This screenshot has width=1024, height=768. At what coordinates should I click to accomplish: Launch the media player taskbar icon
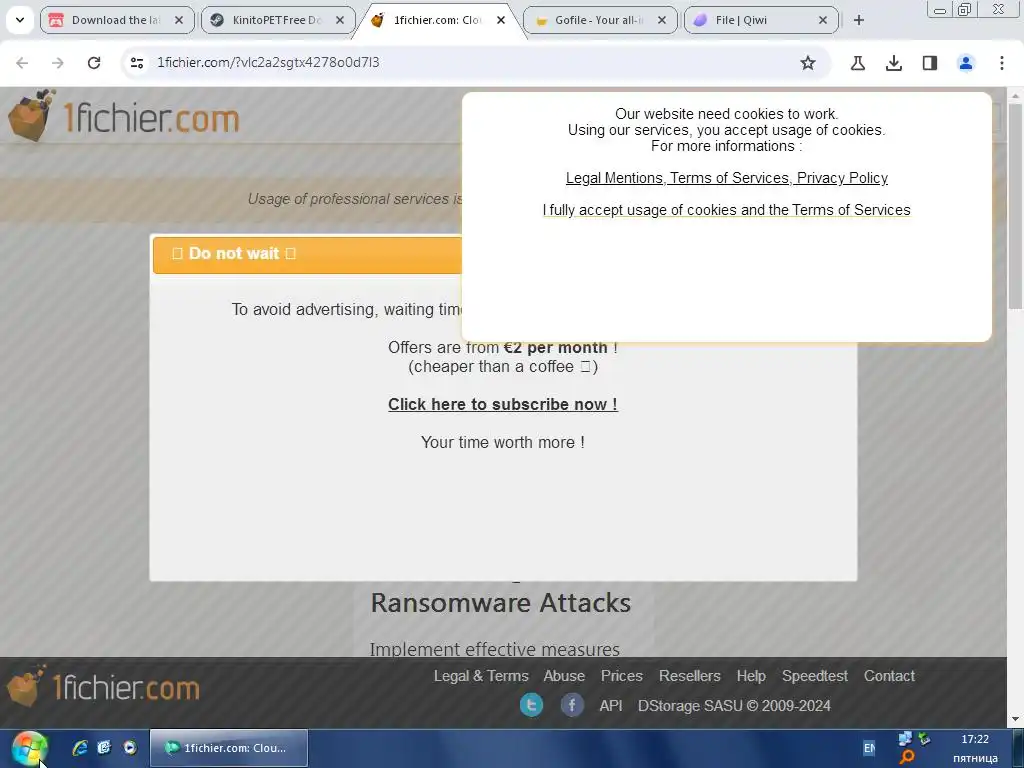pyautogui.click(x=130, y=748)
